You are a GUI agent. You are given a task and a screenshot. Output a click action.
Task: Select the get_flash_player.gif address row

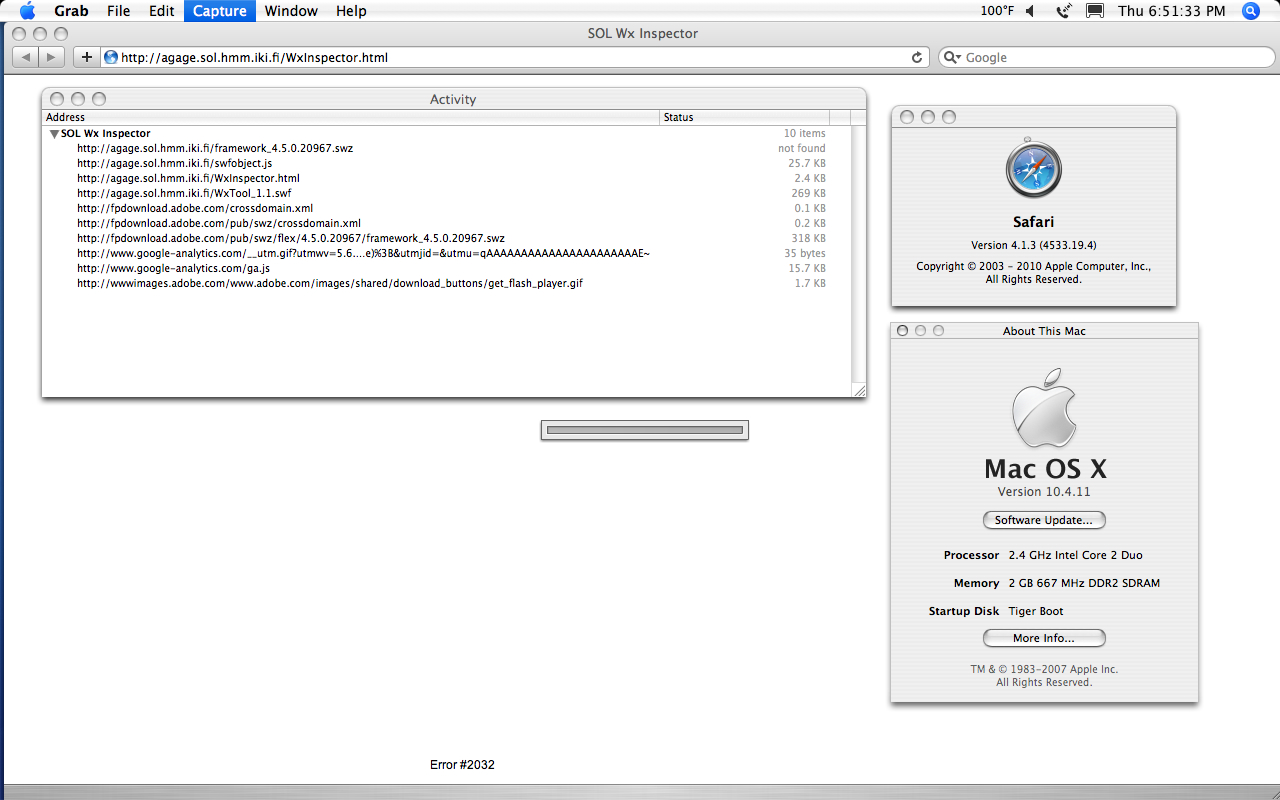[x=446, y=283]
